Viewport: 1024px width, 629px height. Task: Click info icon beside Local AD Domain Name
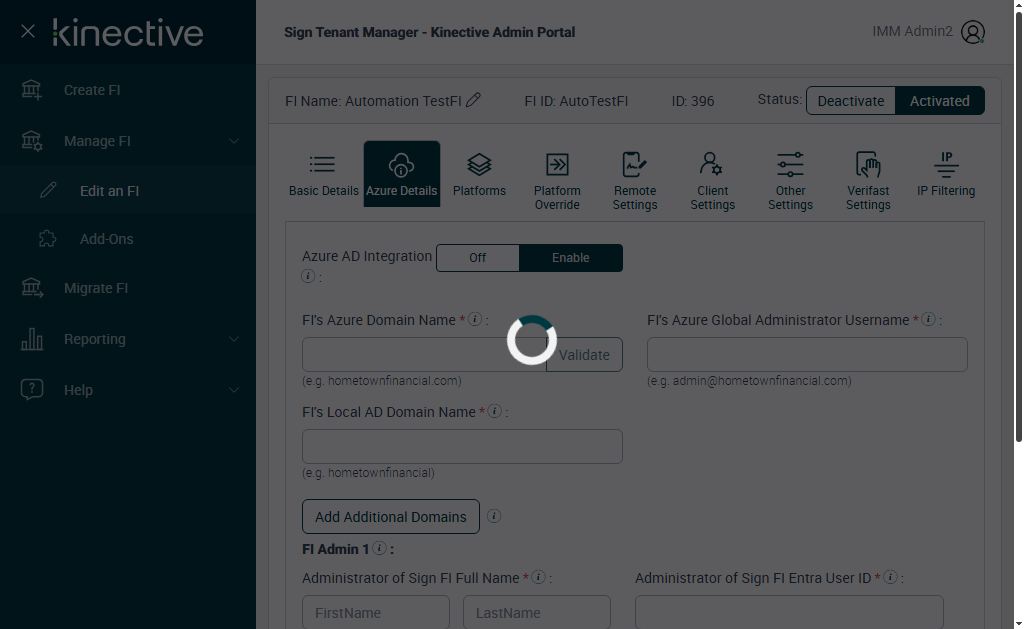click(x=495, y=411)
